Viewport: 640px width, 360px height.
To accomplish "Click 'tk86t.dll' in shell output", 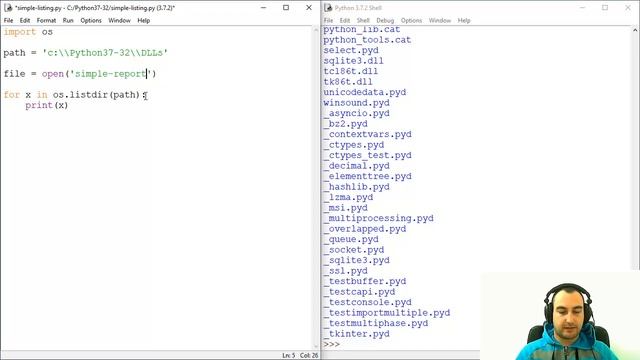I will coord(348,82).
